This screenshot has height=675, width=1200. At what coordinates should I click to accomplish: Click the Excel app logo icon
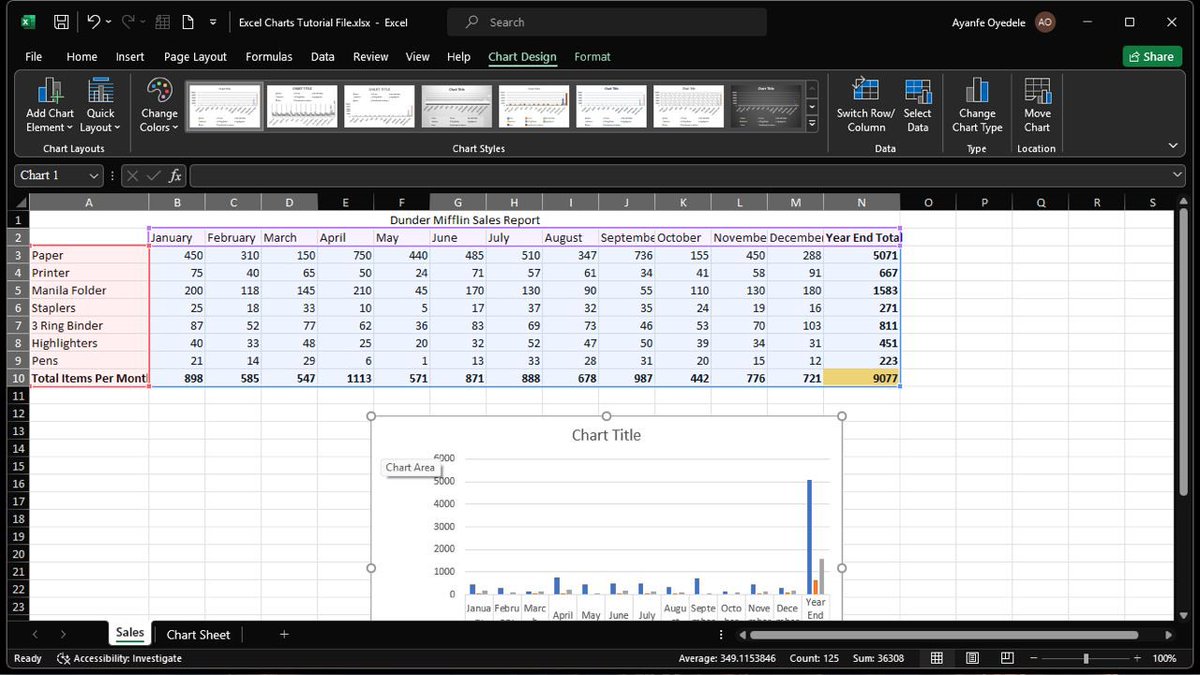[26, 21]
